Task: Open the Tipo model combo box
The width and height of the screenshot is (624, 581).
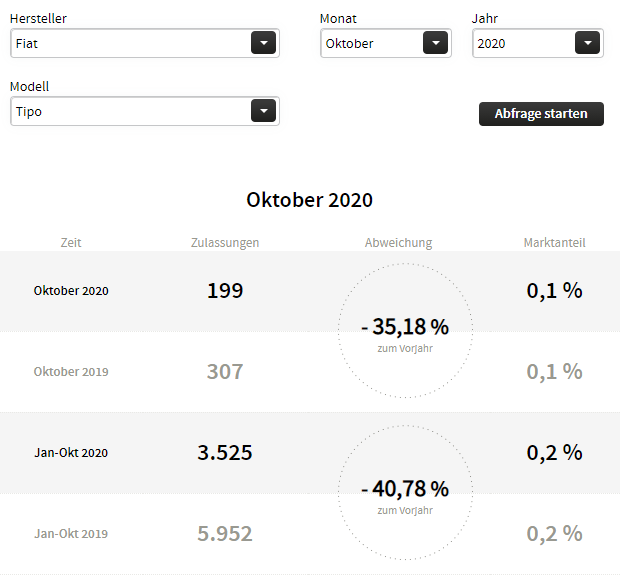Action: pos(130,111)
